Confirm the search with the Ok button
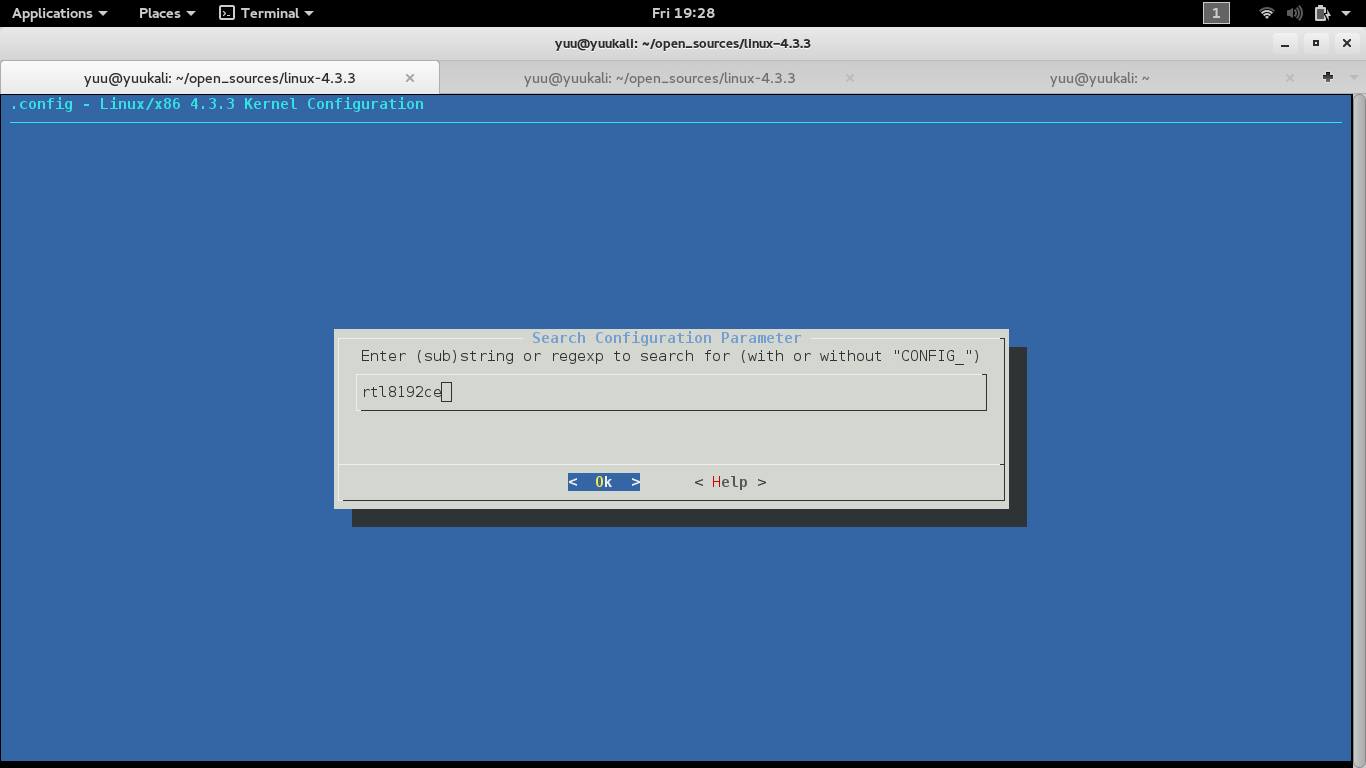 pos(604,482)
